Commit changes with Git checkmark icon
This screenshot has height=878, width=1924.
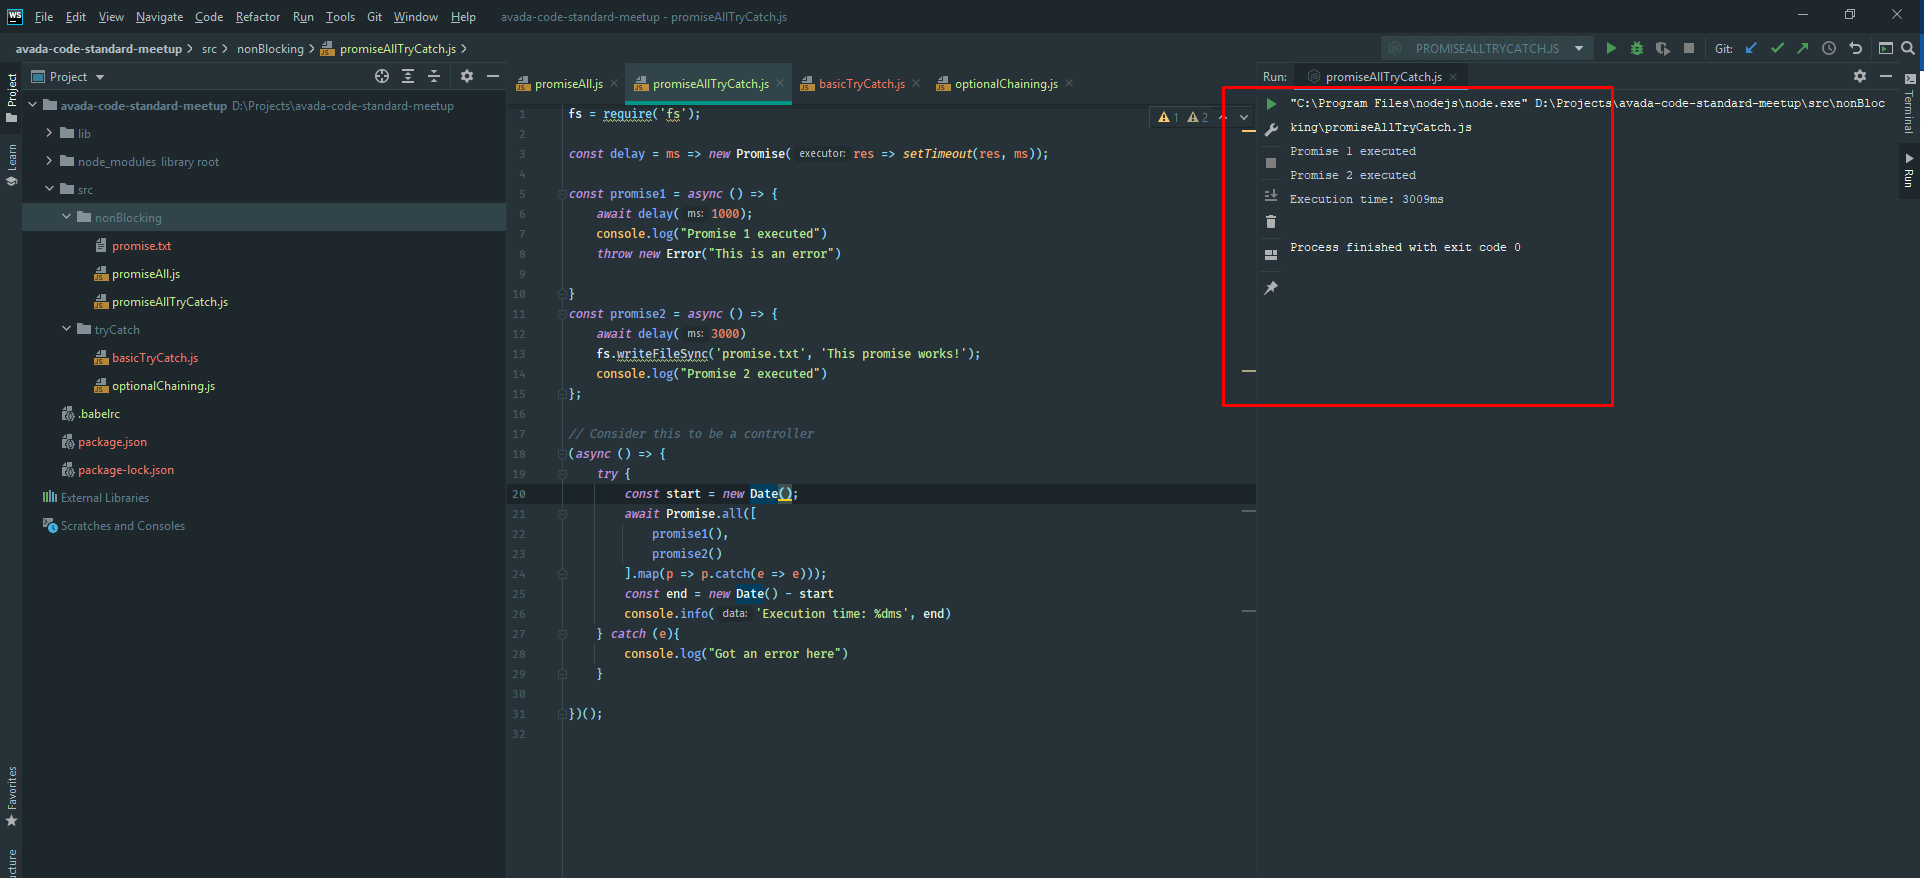coord(1777,48)
